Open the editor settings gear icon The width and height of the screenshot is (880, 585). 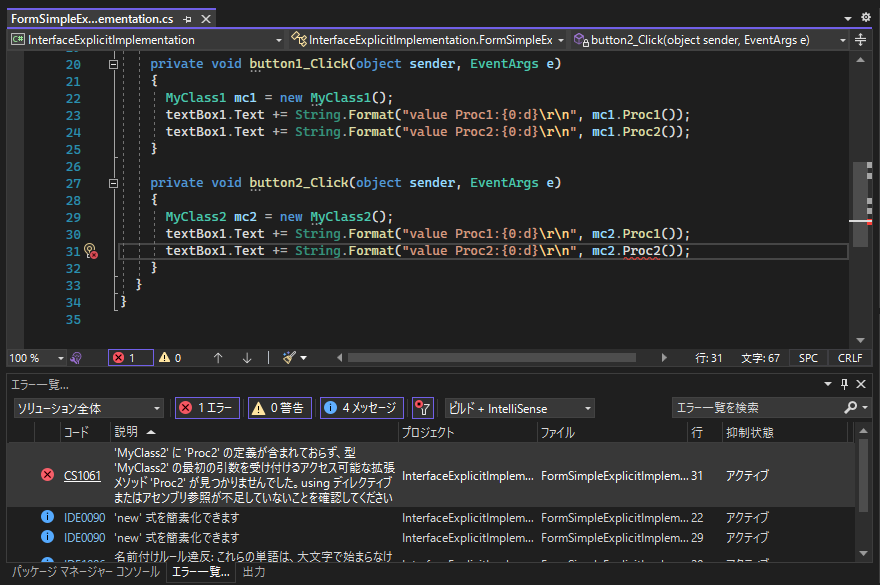point(866,17)
